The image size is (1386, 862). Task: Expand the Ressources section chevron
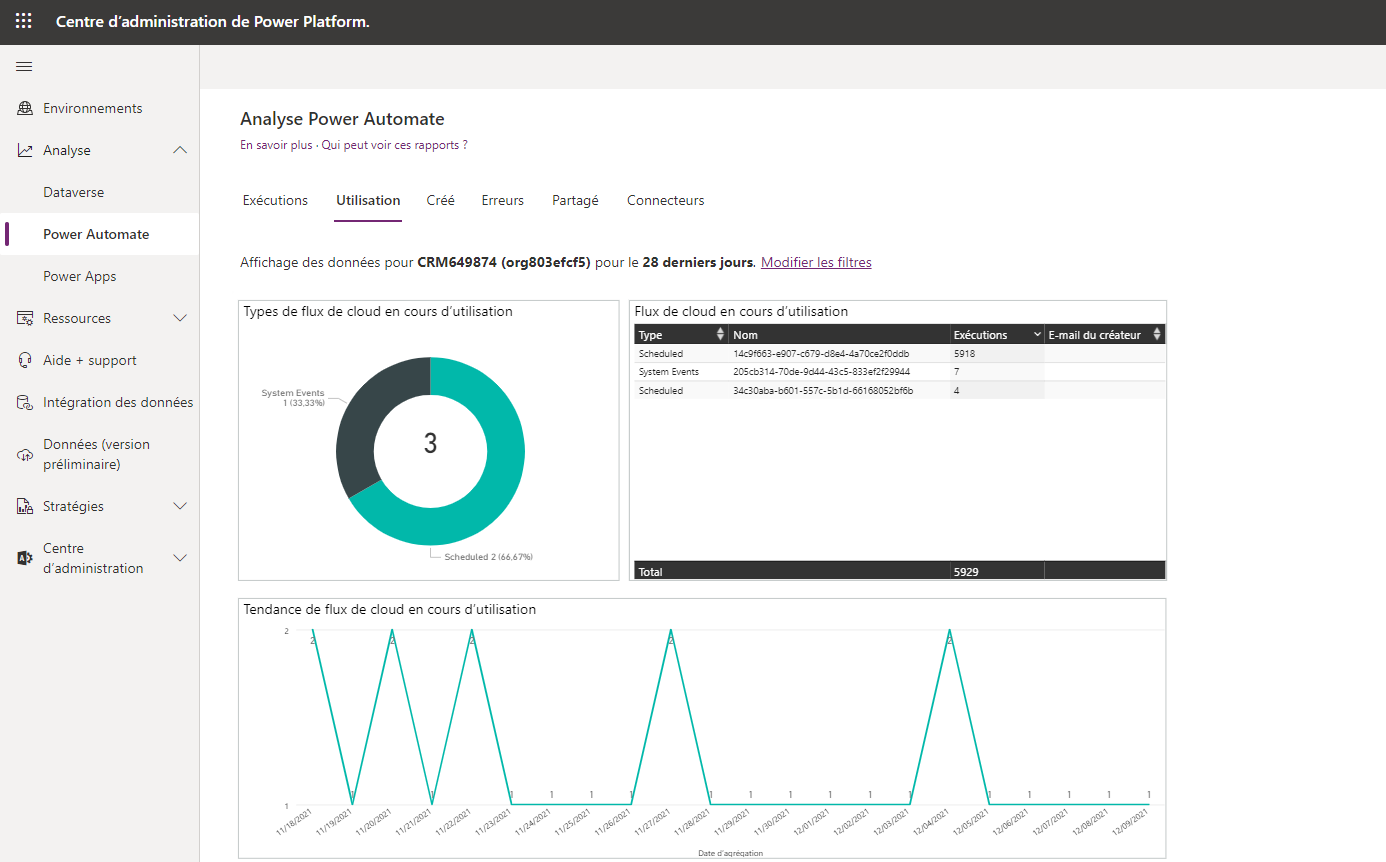(x=180, y=318)
